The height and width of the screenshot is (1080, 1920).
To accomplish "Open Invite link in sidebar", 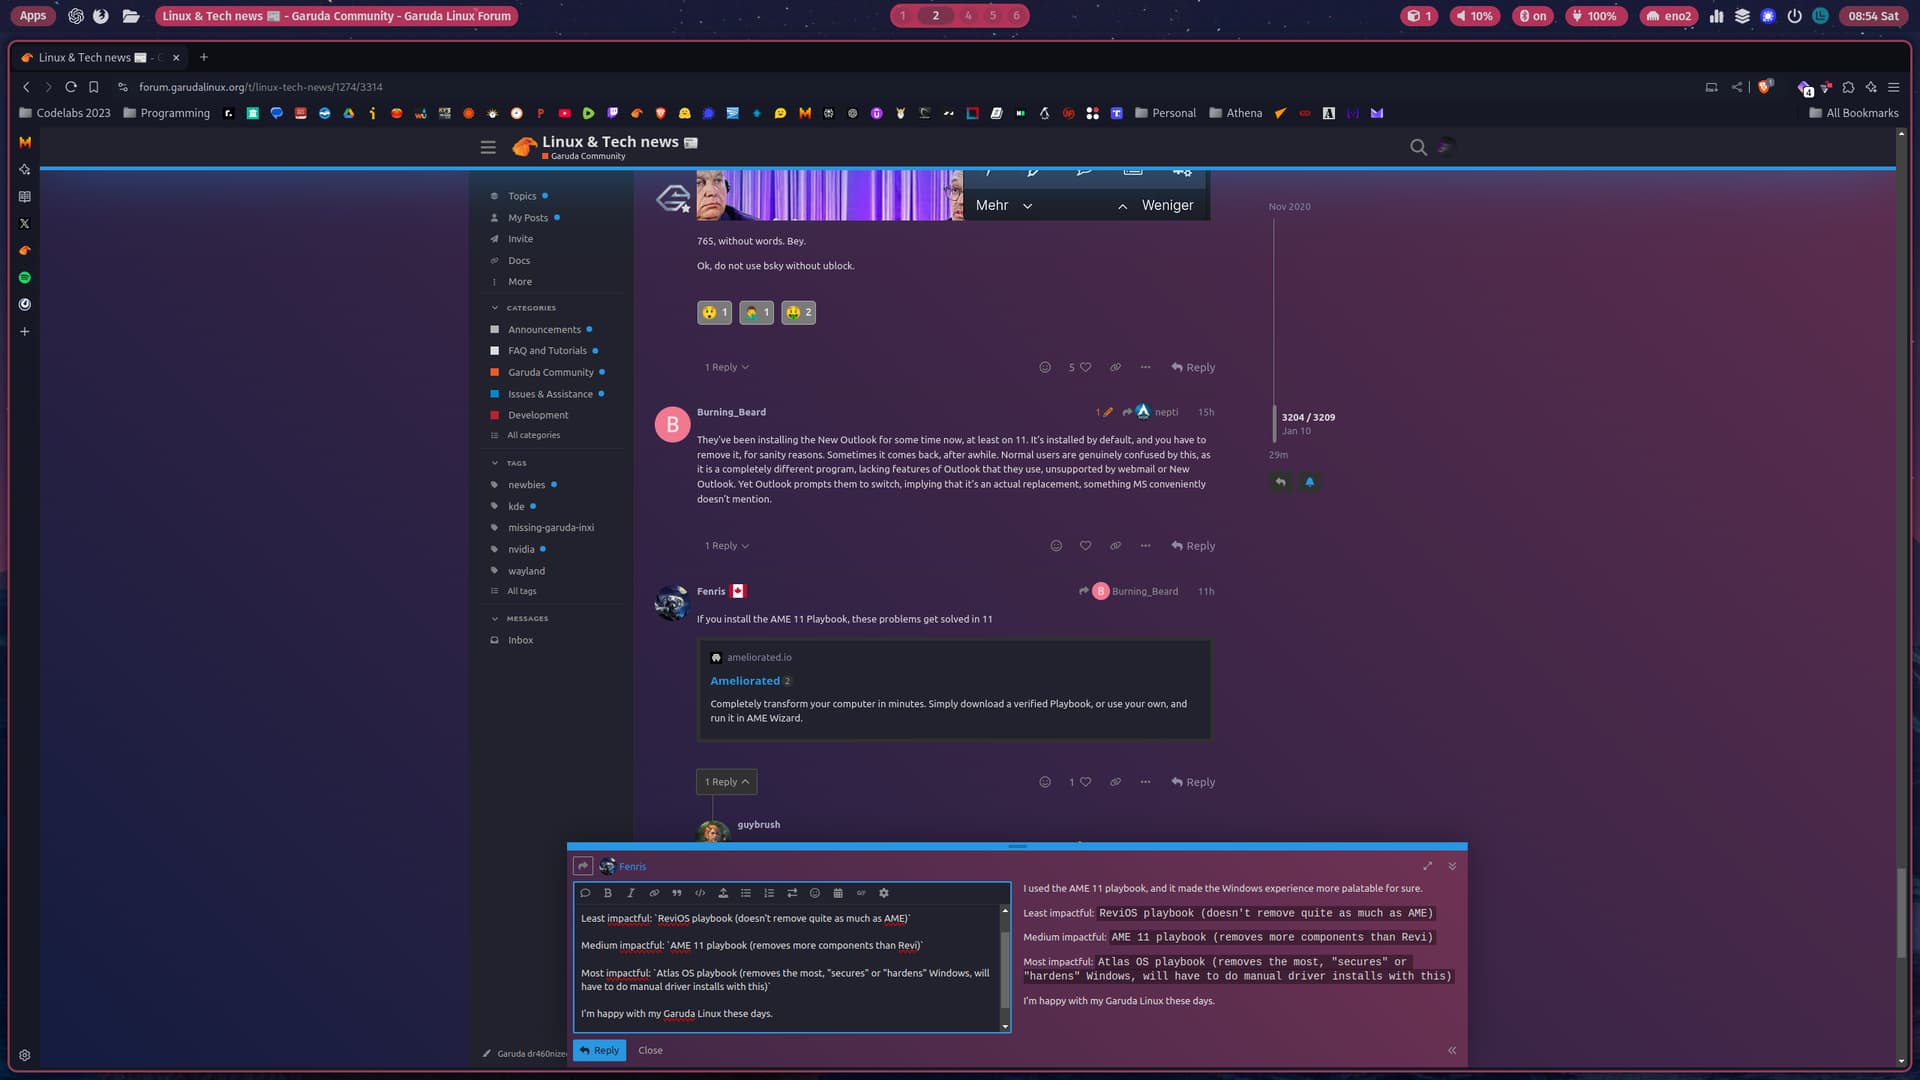I will click(520, 239).
